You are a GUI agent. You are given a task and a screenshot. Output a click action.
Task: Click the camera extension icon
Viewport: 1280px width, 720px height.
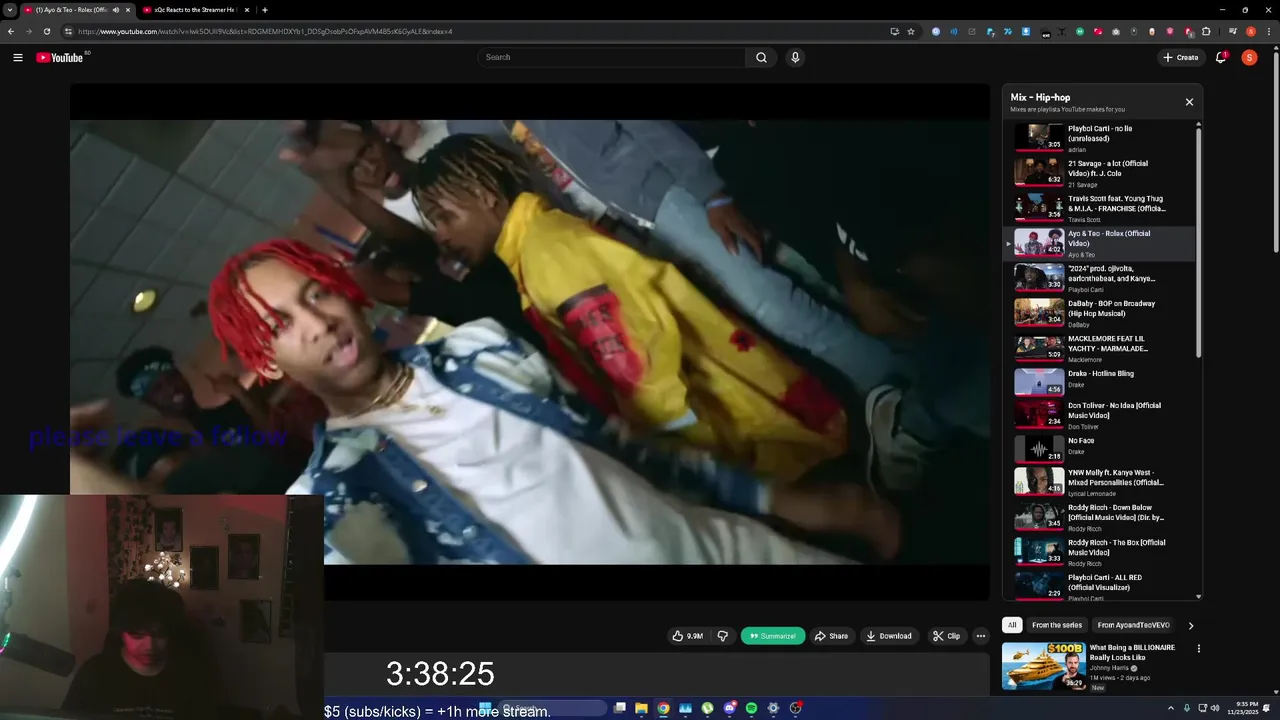tap(1116, 31)
